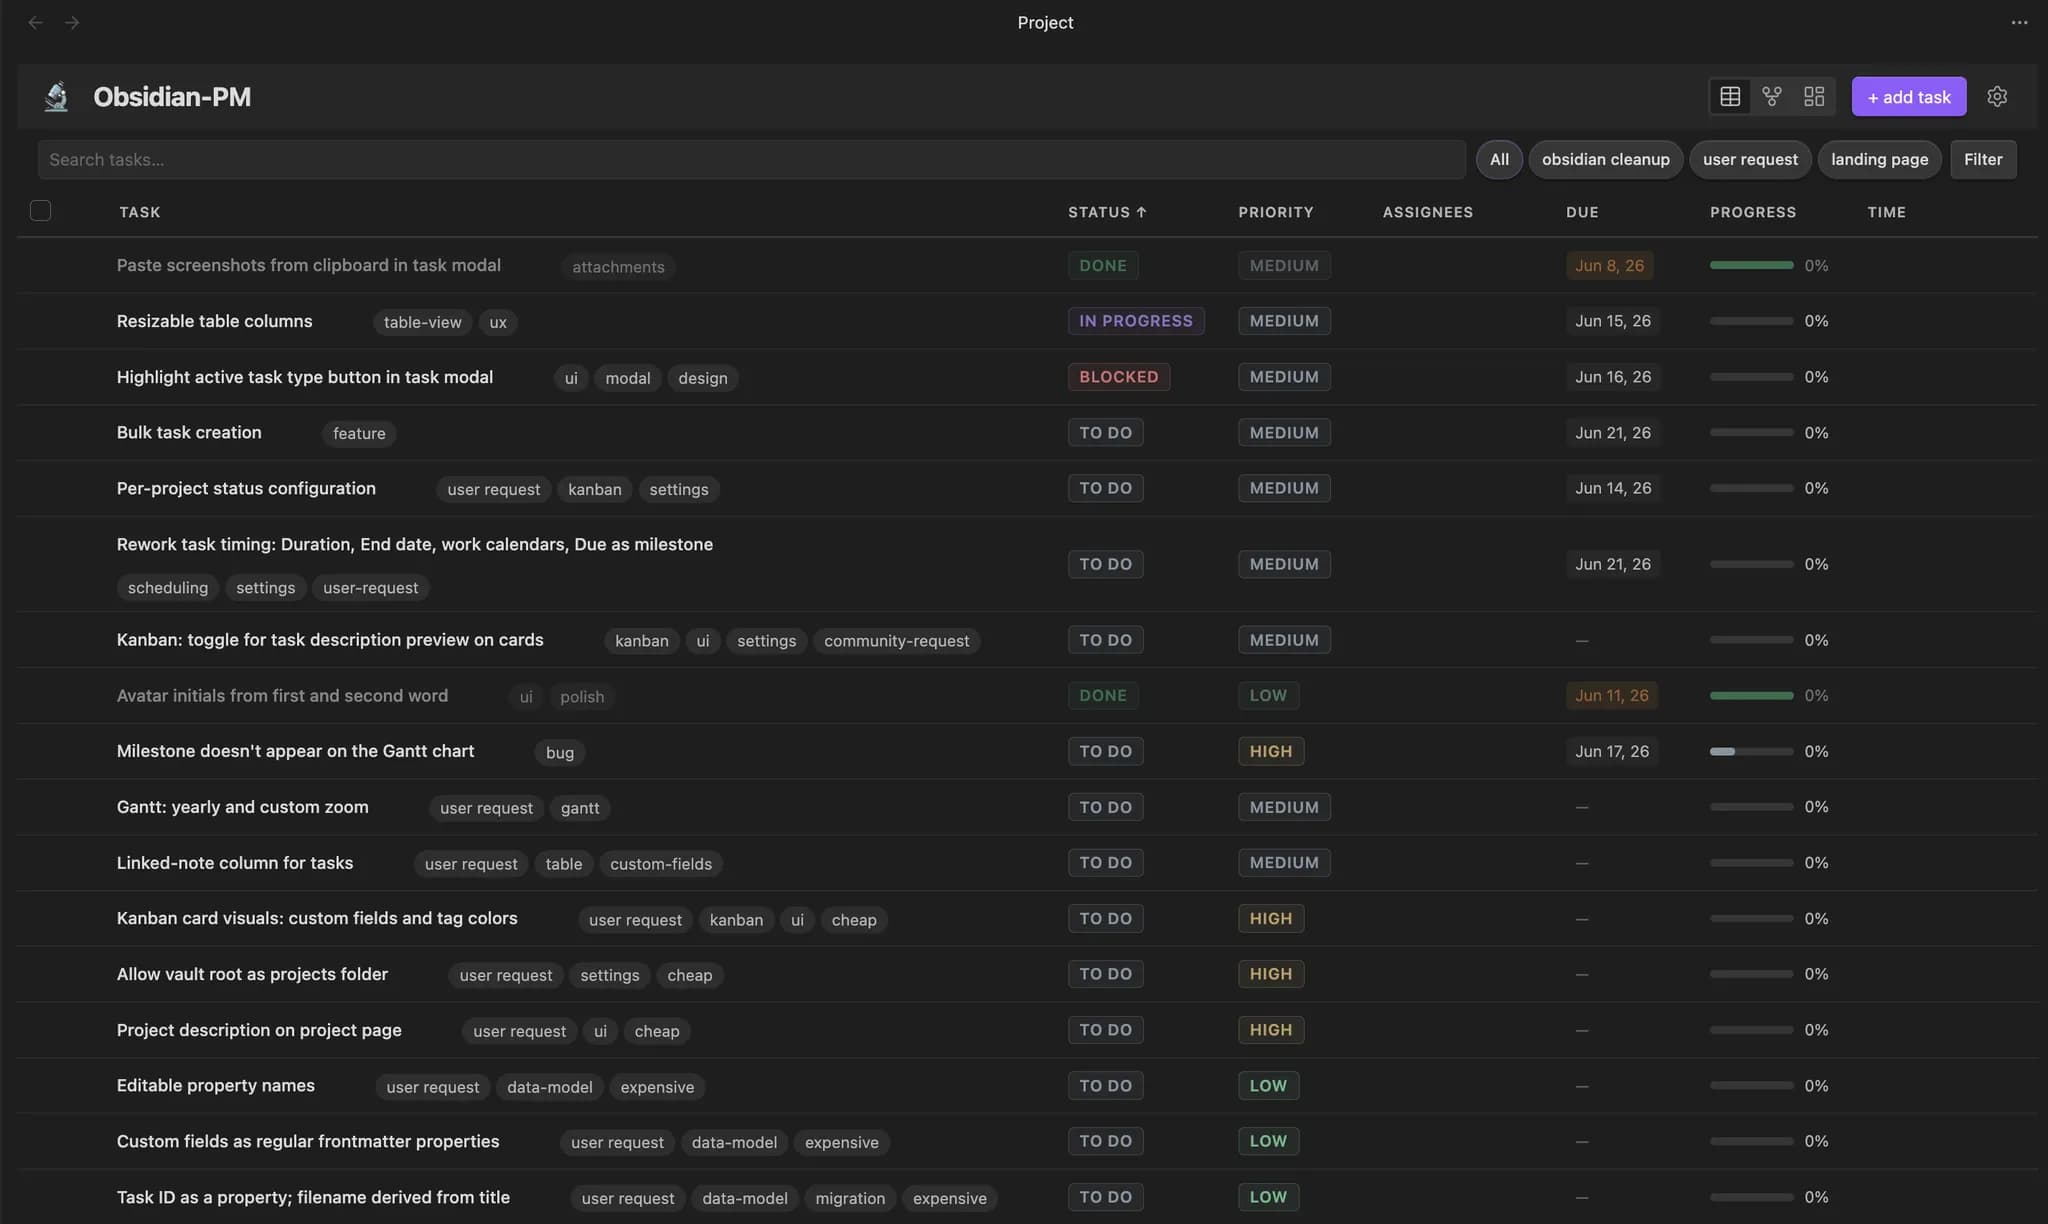This screenshot has width=2048, height=1224.
Task: Open the three-dot more options menu
Action: 2019,22
